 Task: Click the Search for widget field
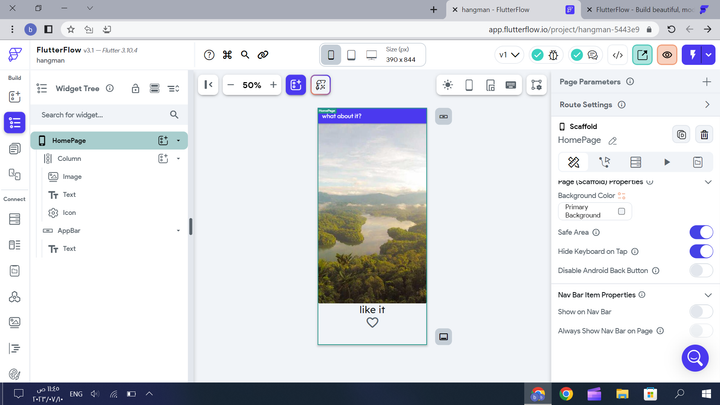100,115
